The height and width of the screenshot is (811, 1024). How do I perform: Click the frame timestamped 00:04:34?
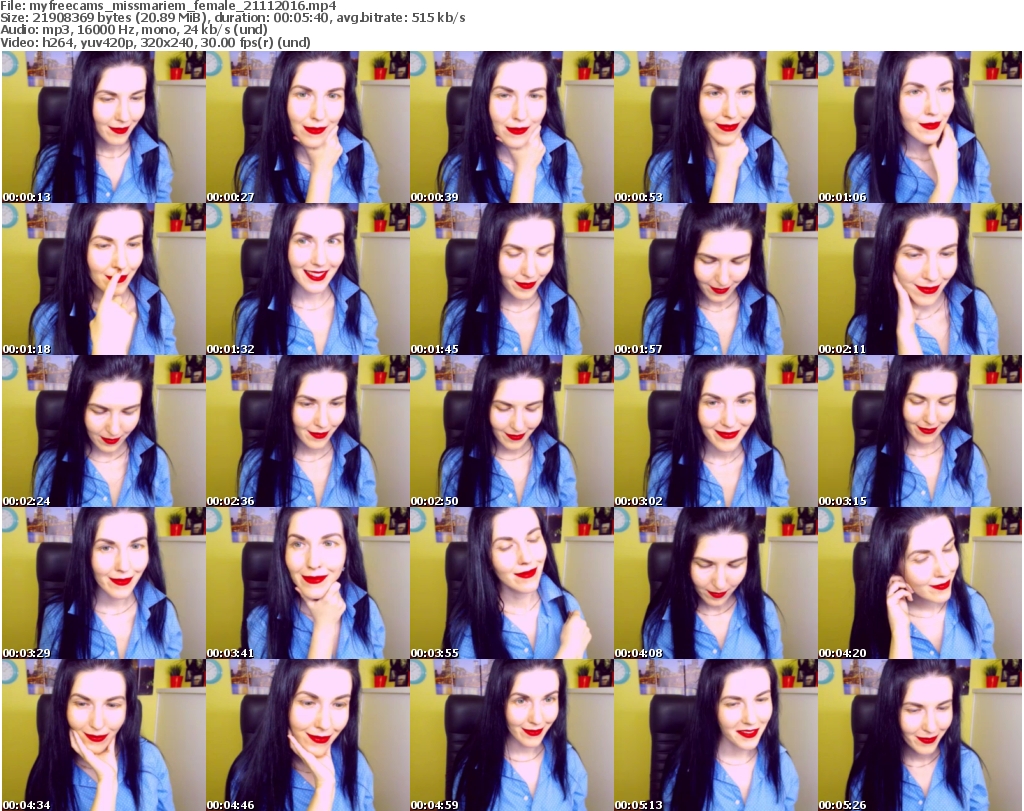pos(104,735)
